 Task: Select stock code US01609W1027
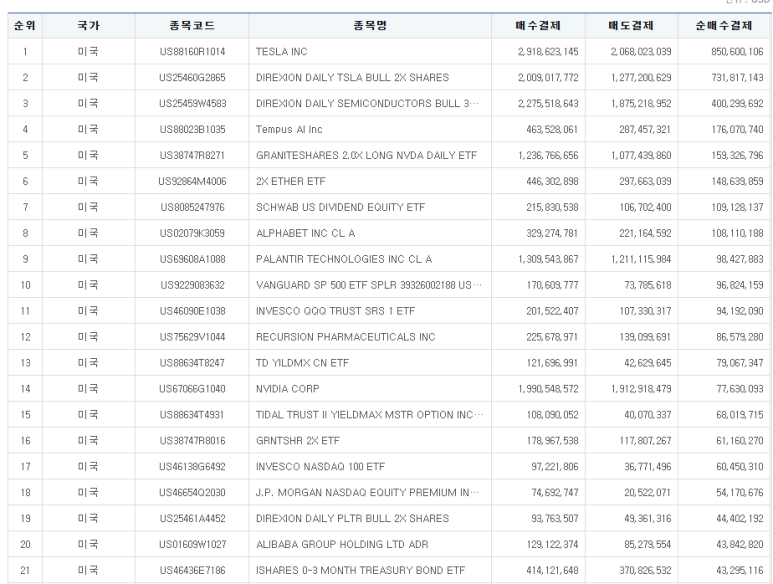tap(192, 545)
